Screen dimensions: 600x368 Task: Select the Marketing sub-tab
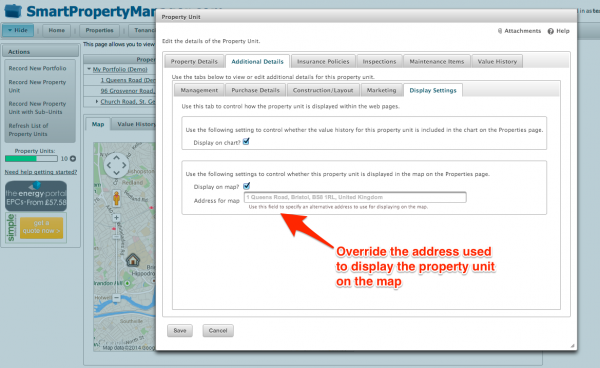coord(381,90)
